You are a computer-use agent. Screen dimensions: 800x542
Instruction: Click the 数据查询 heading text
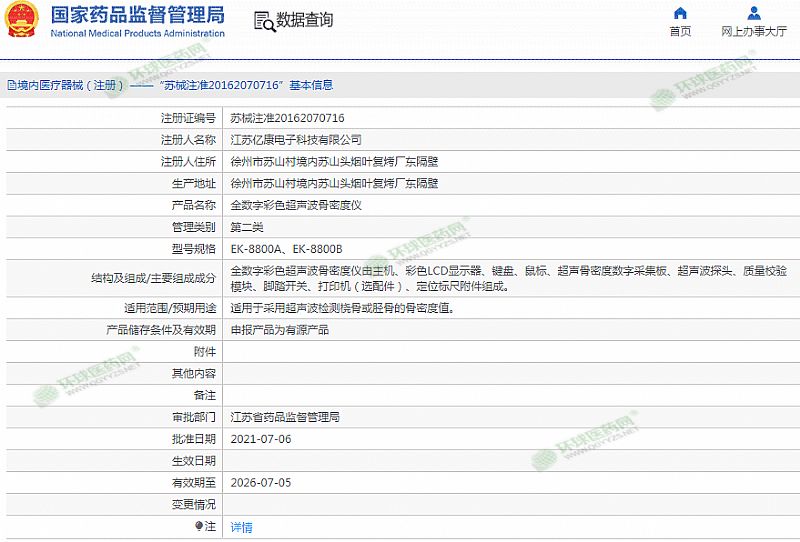305,21
